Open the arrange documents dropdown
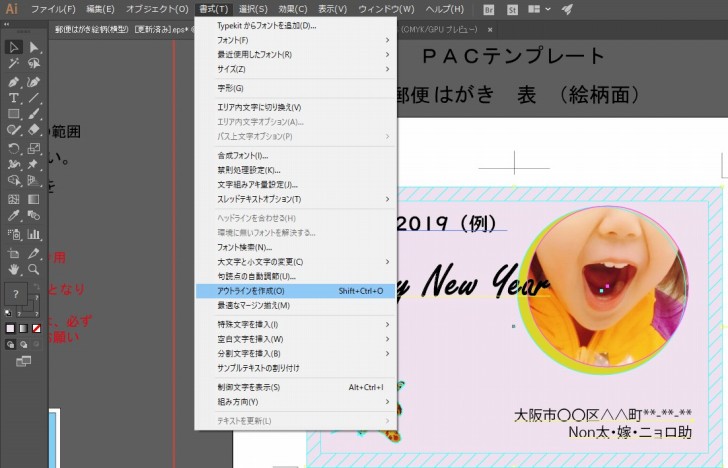The width and height of the screenshot is (728, 468). click(540, 9)
